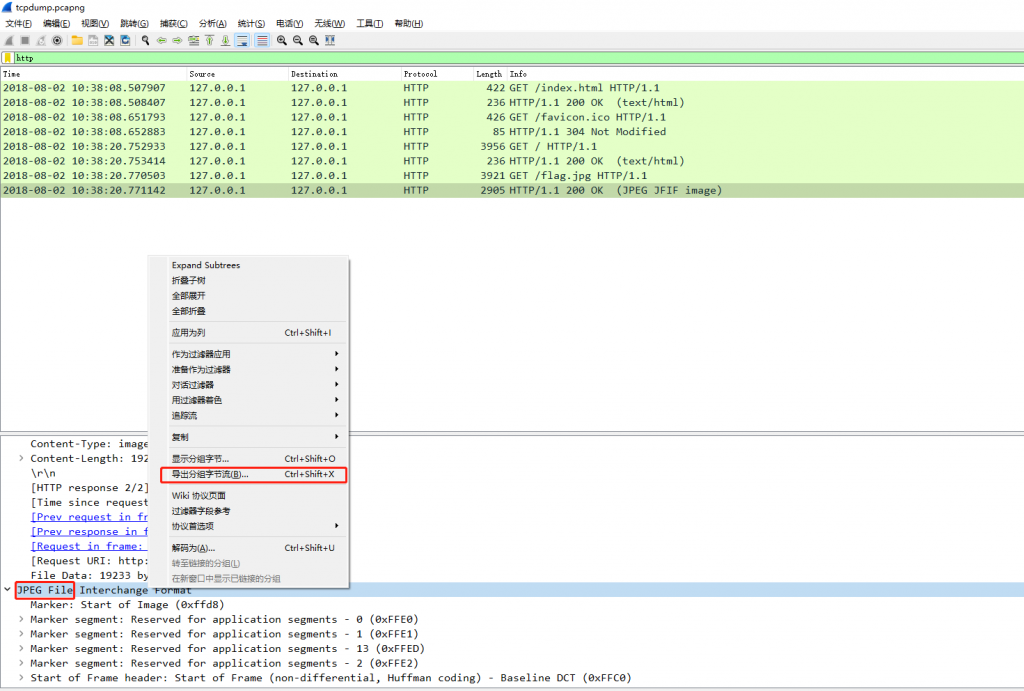This screenshot has height=691, width=1024.
Task: Zoom in on packet text
Action: pos(281,40)
